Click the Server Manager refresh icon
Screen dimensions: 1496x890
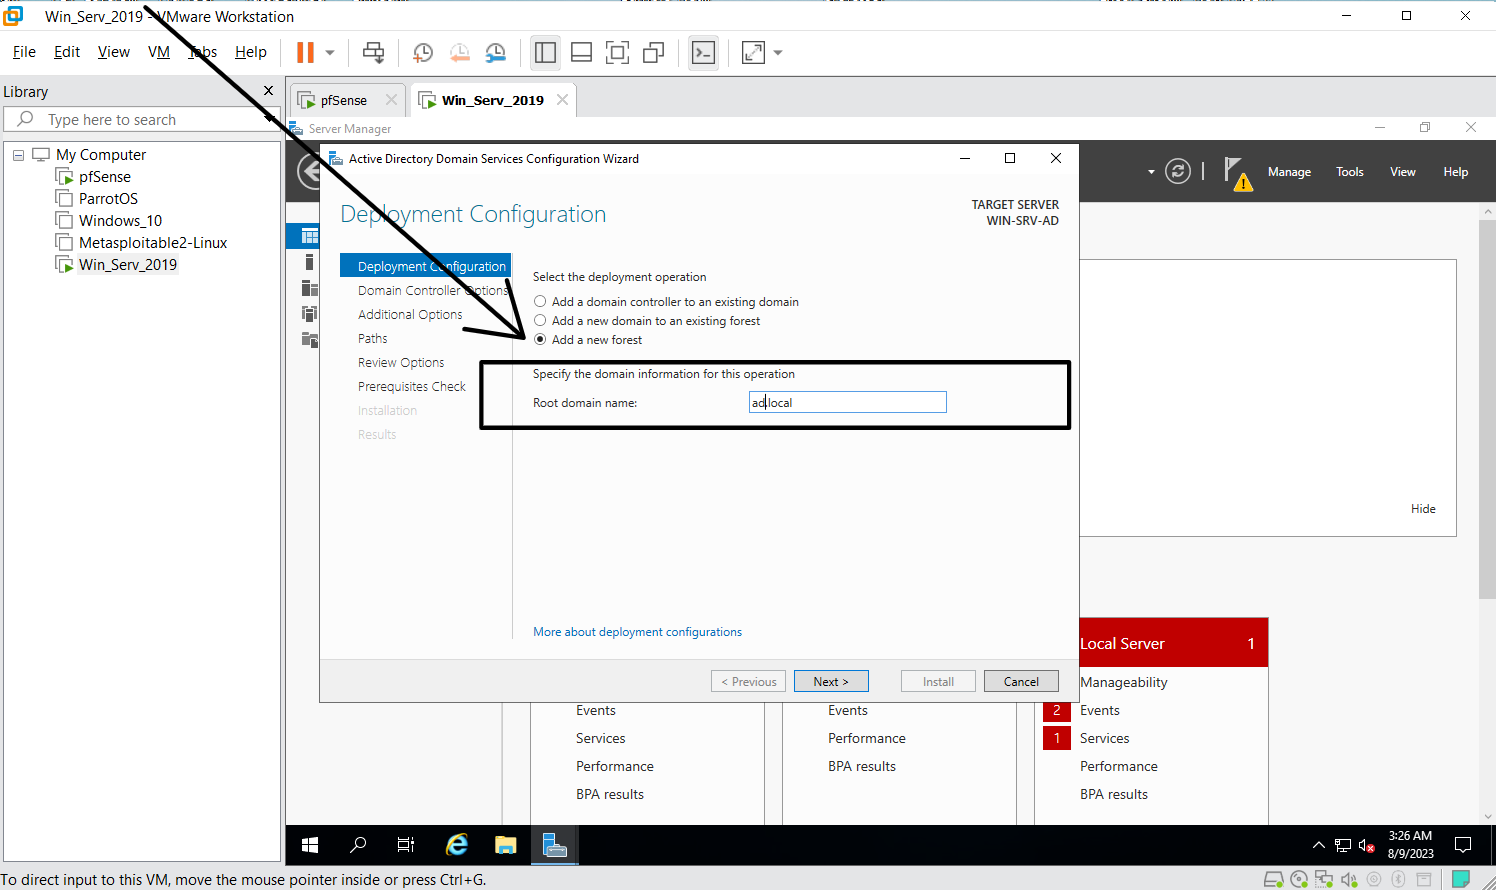(x=1178, y=171)
